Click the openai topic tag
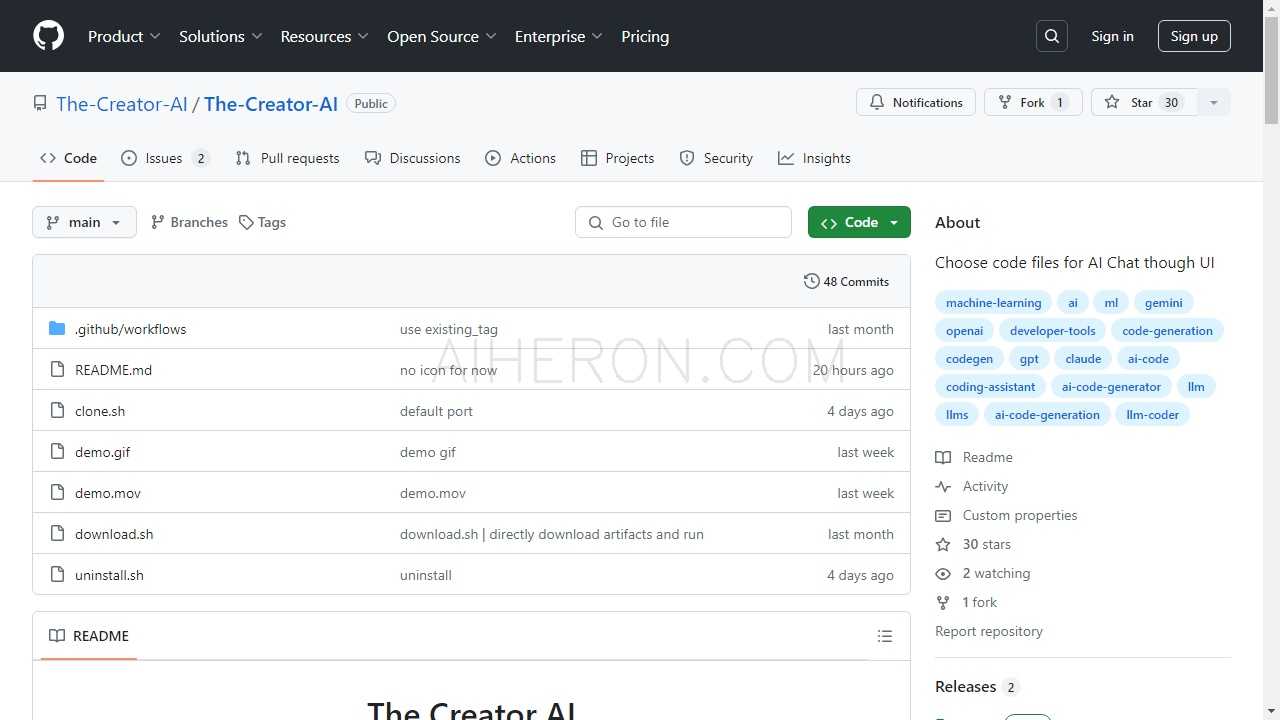The width and height of the screenshot is (1280, 720). tap(964, 331)
